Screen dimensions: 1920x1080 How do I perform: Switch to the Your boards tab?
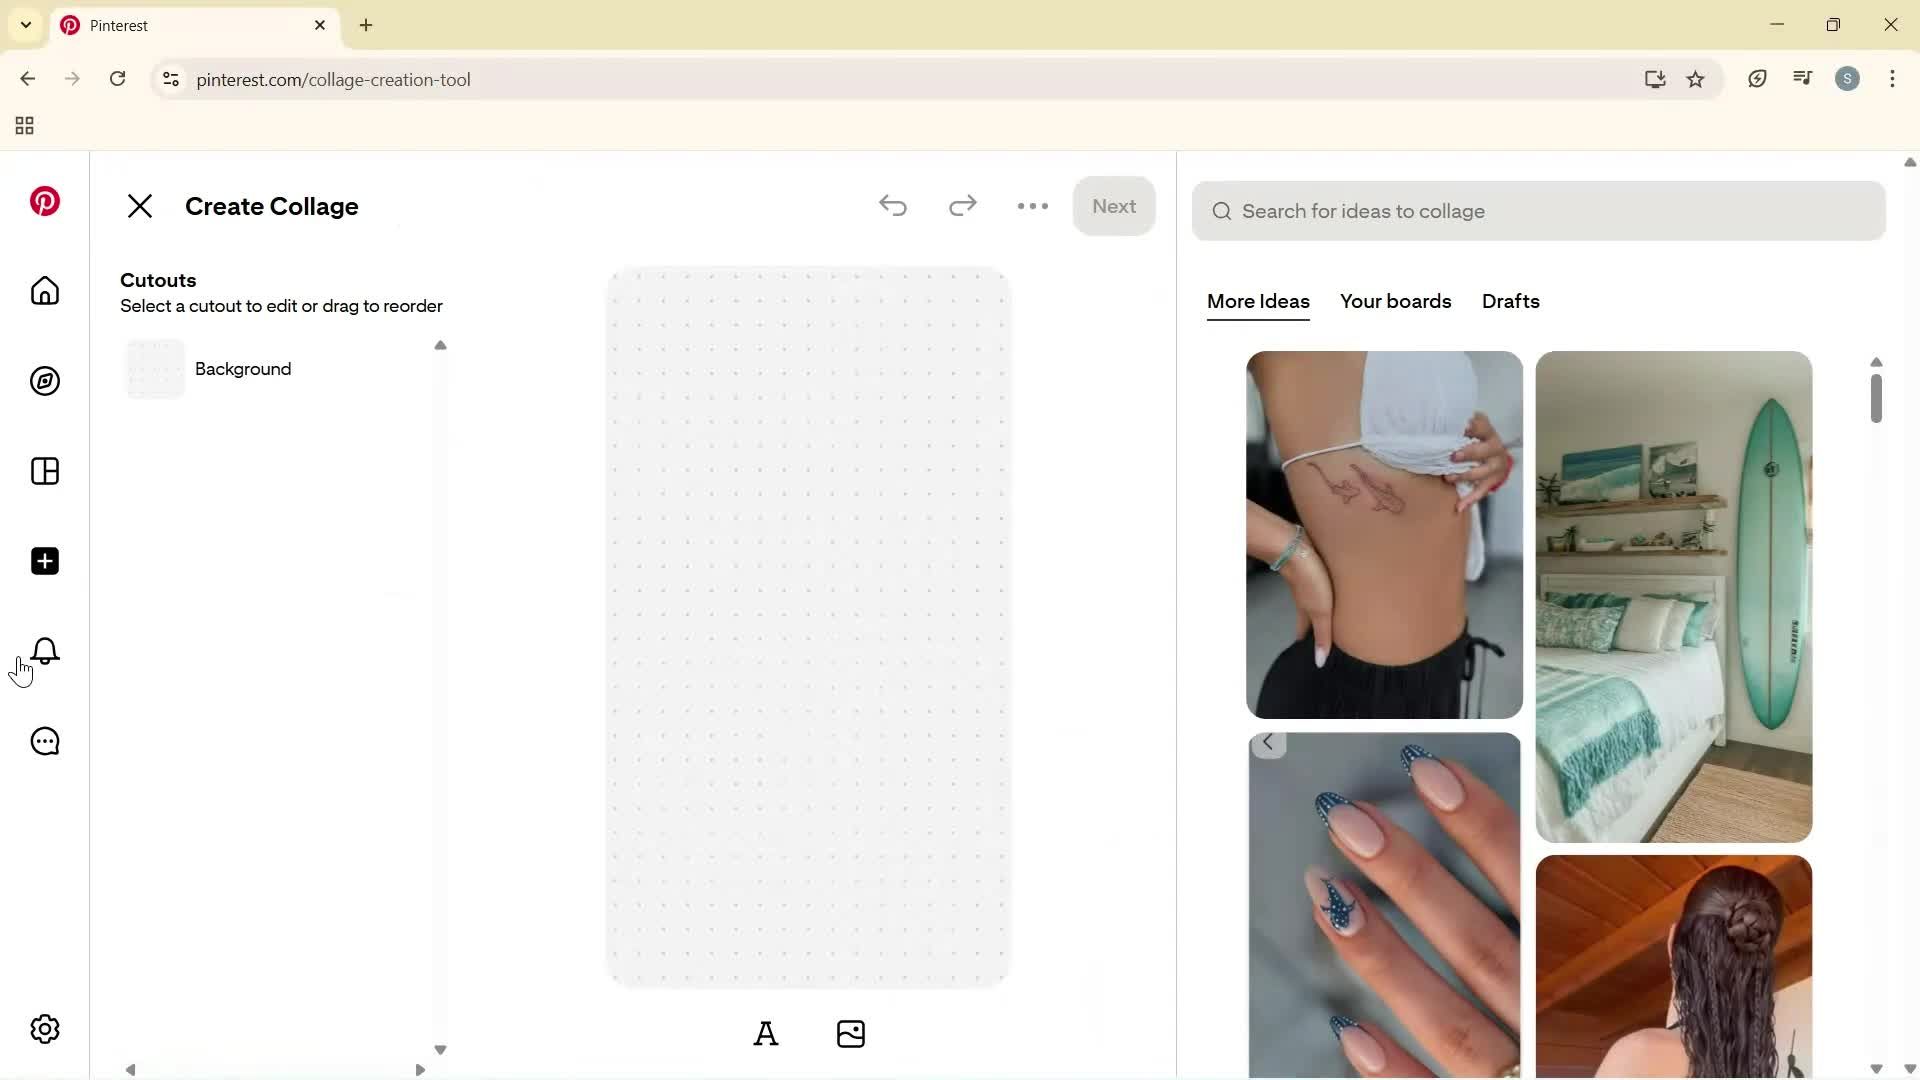click(x=1395, y=301)
